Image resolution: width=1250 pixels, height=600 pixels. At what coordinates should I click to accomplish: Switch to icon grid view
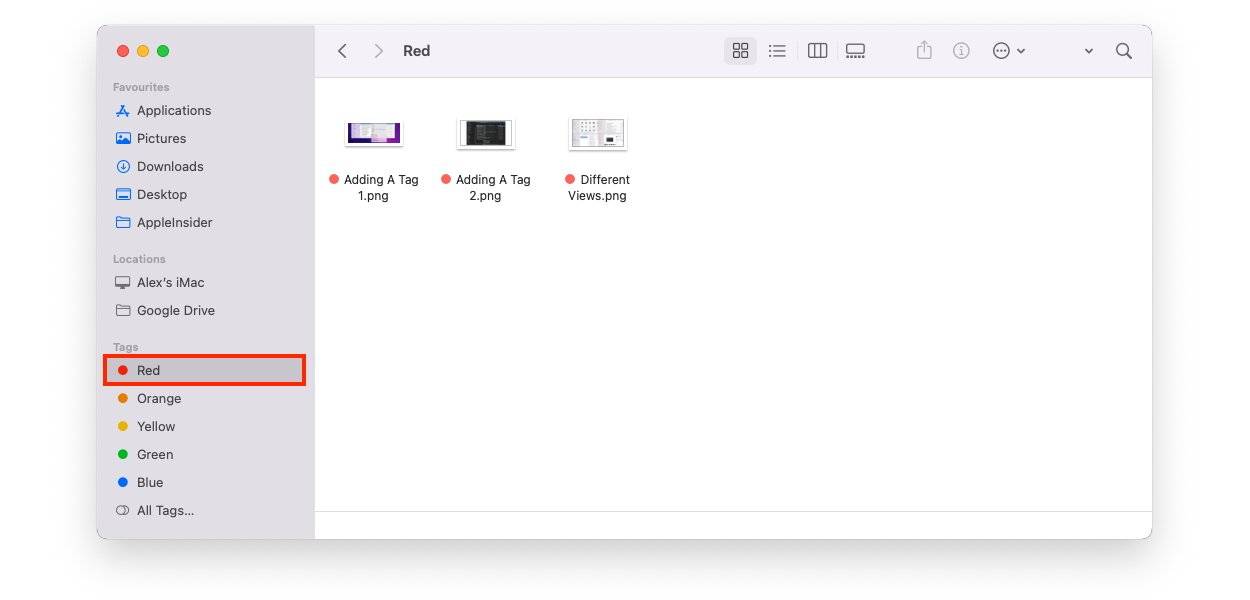(740, 51)
